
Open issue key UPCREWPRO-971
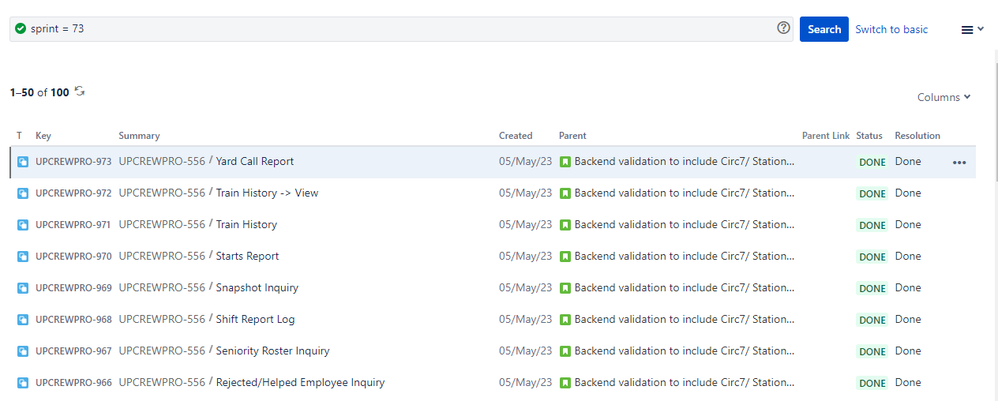point(73,225)
